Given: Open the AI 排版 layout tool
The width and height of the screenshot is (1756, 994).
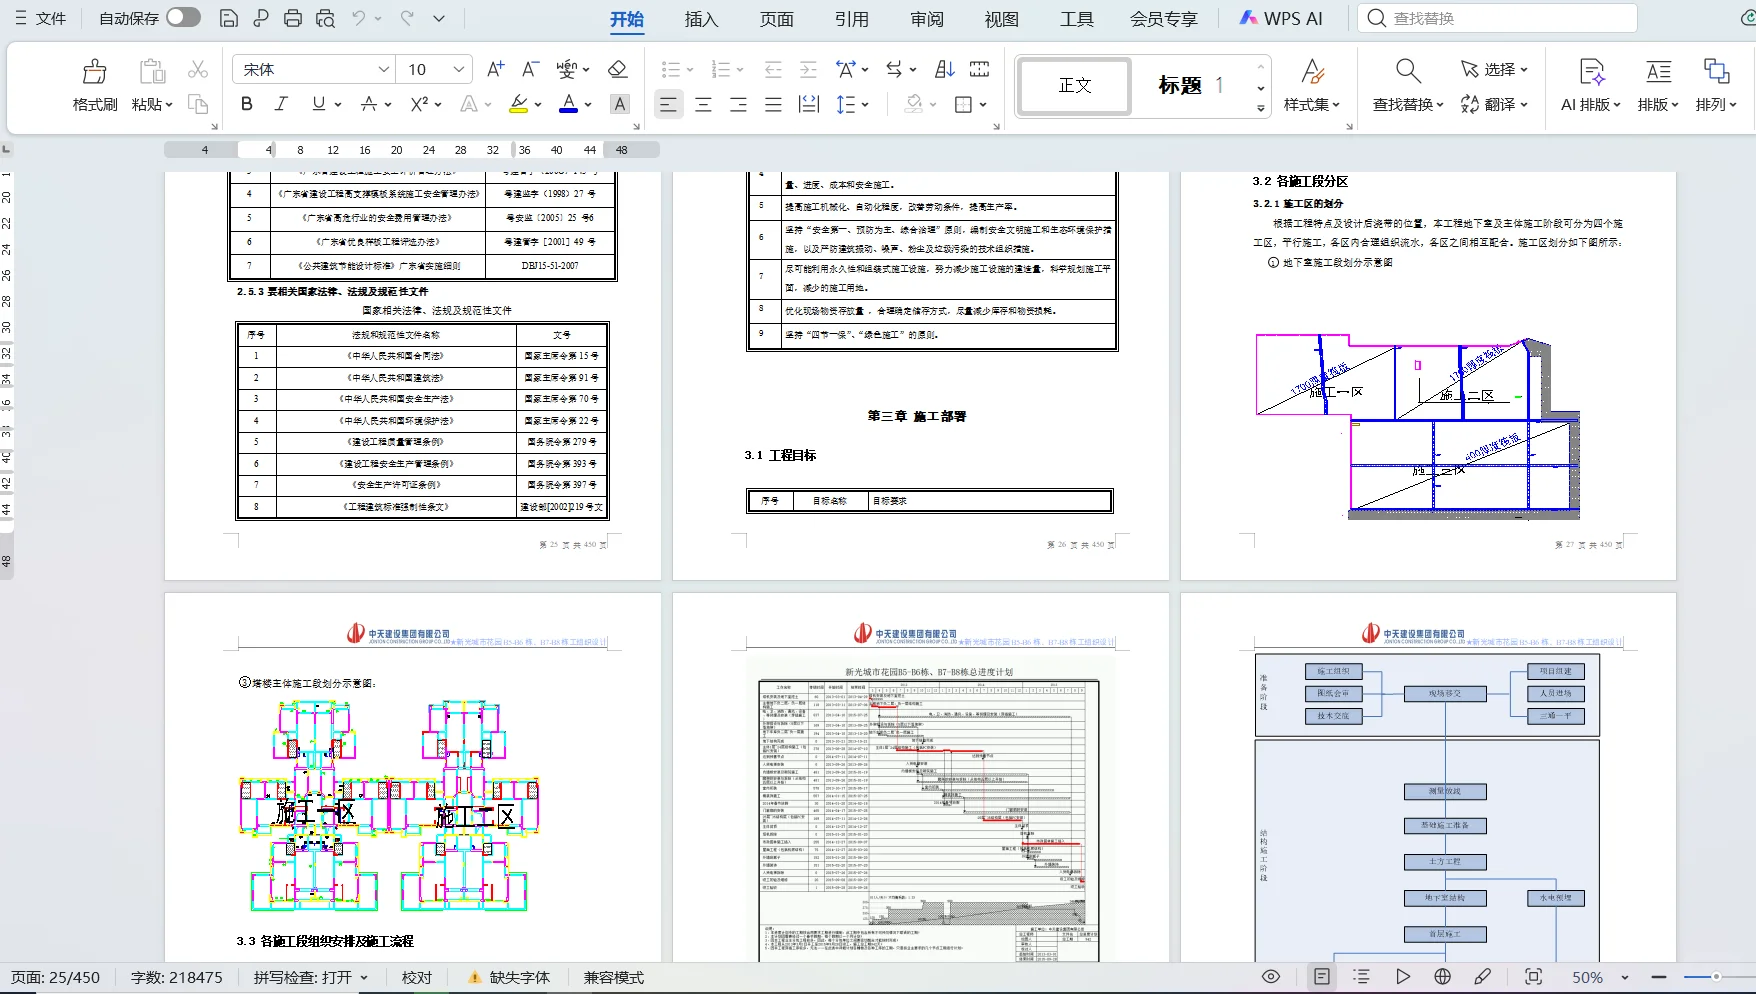Looking at the screenshot, I should point(1591,85).
